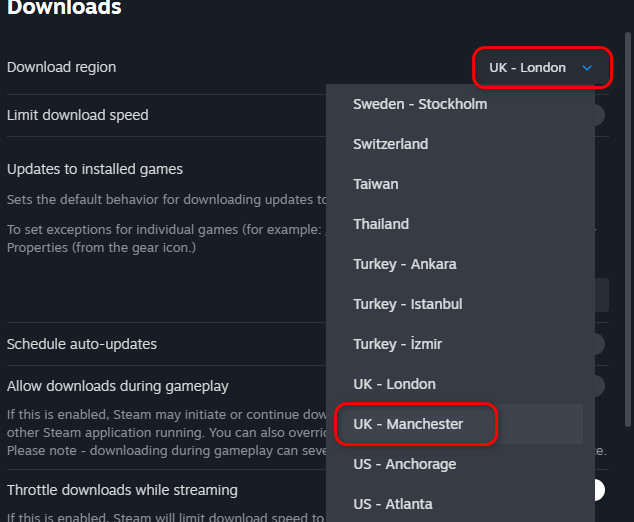
Task: Select Thailand as the download region
Action: click(381, 224)
